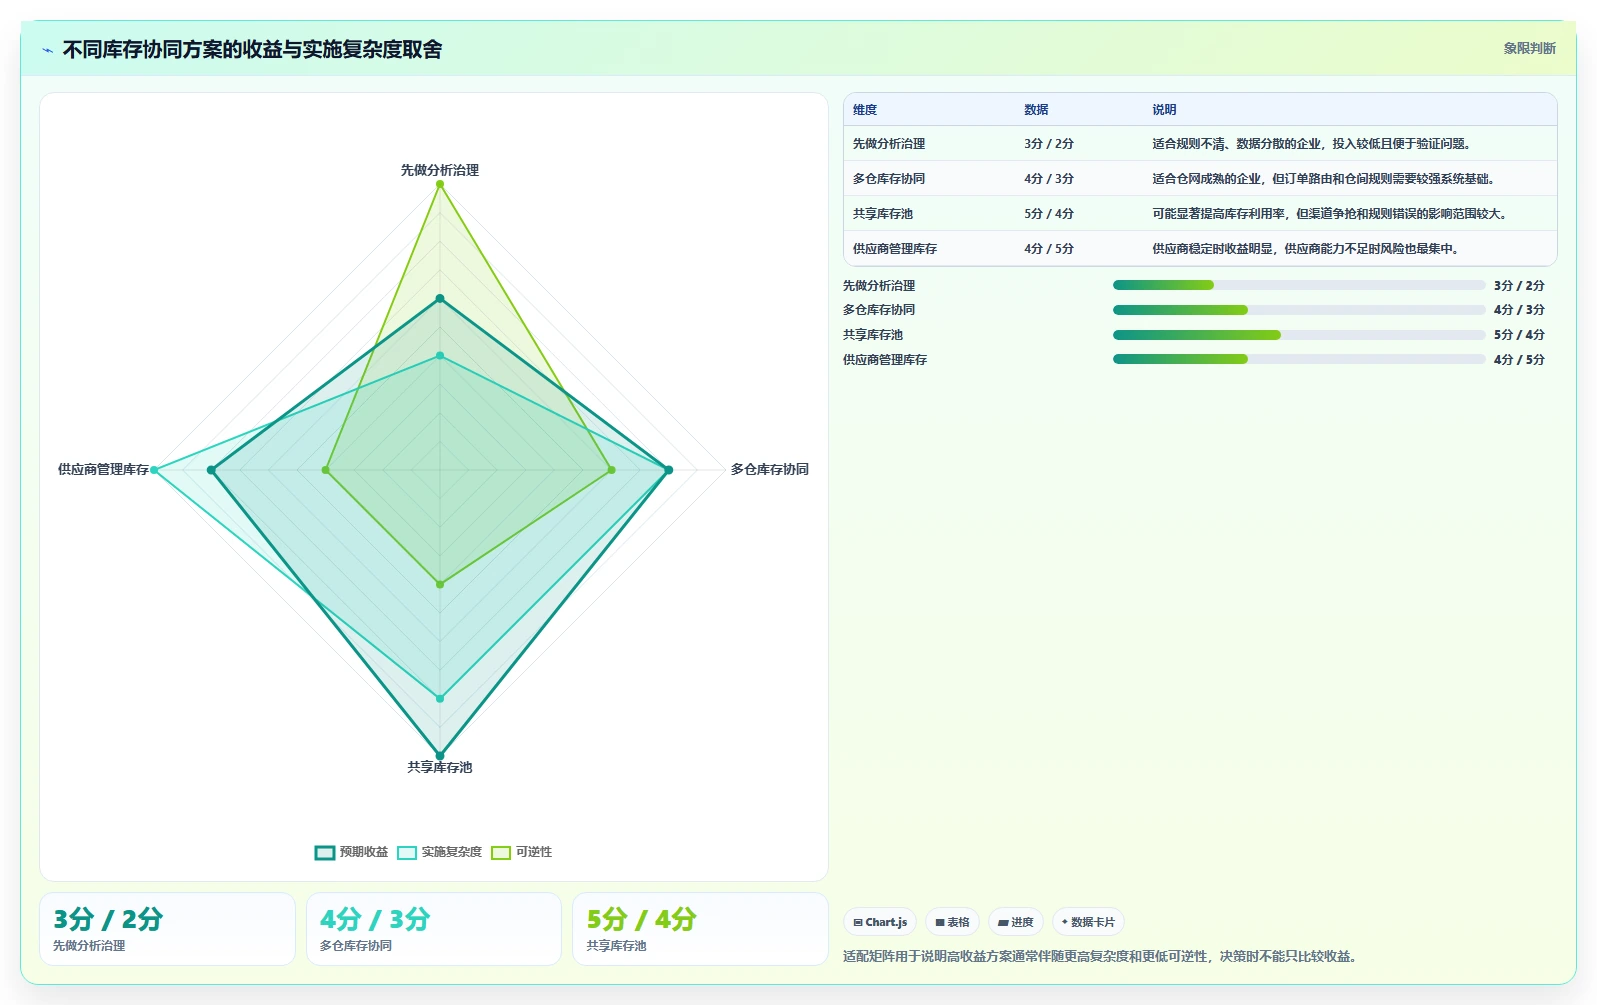Select the Chart.js tag chip
Screen dimensions: 1597x1005
pyautogui.click(x=880, y=922)
